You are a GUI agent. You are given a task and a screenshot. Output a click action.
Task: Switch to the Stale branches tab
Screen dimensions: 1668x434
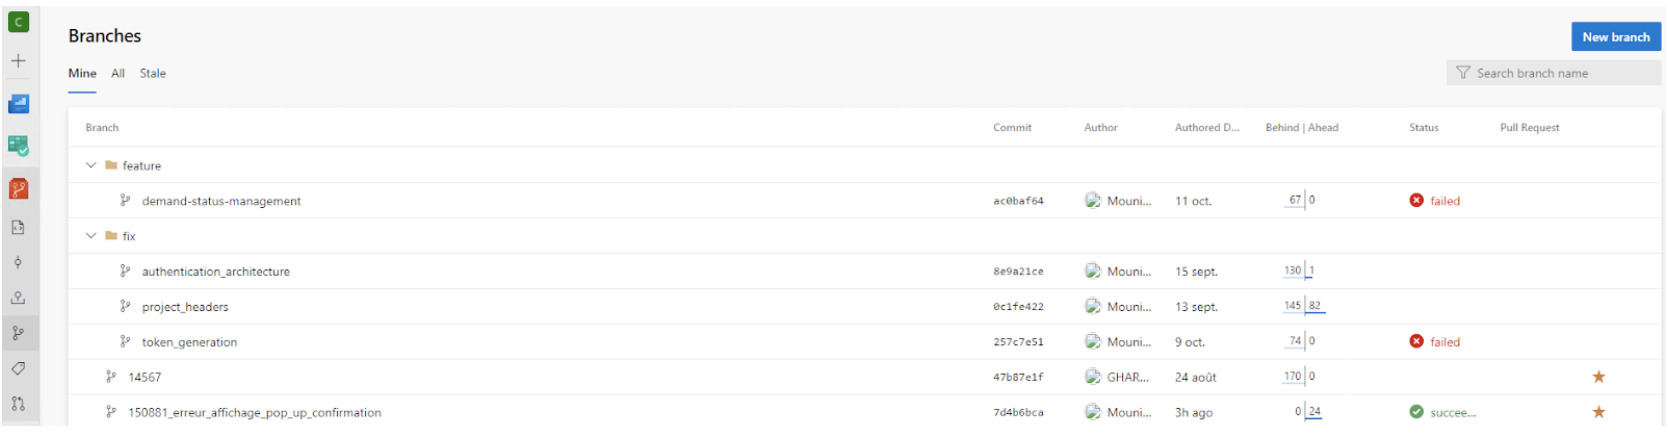[x=153, y=73]
